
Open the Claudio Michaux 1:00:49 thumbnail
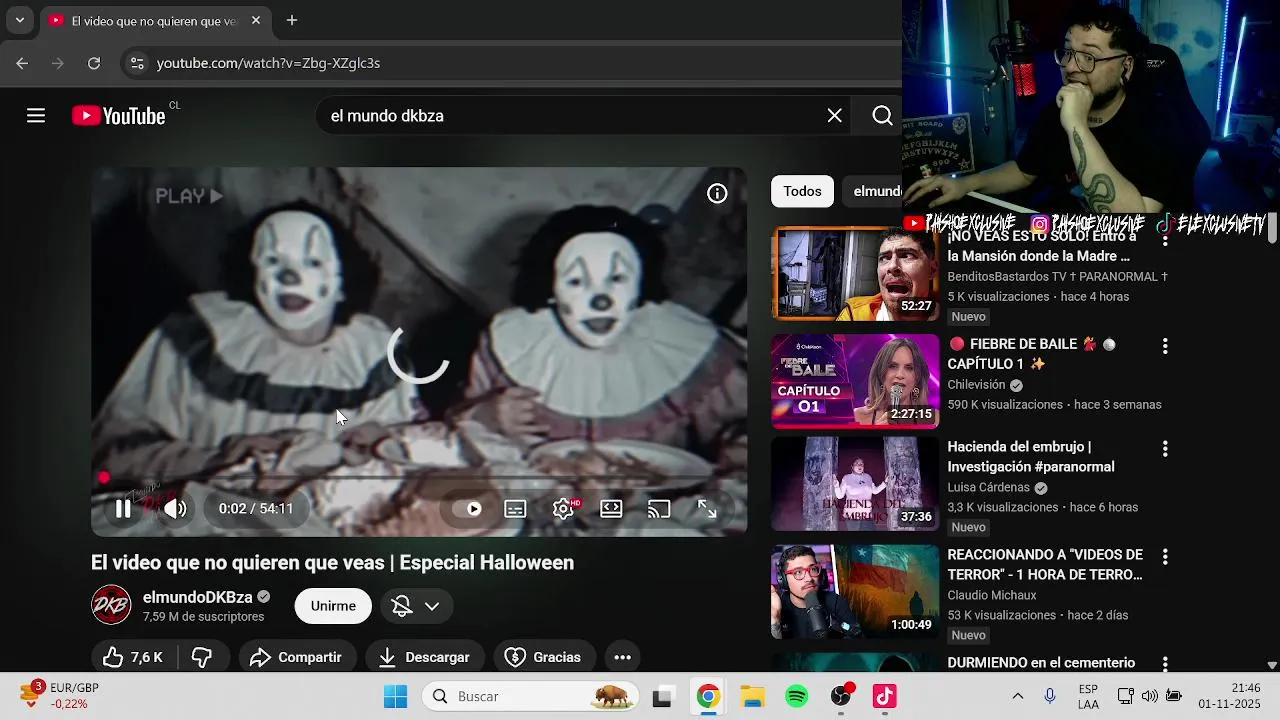tap(855, 592)
